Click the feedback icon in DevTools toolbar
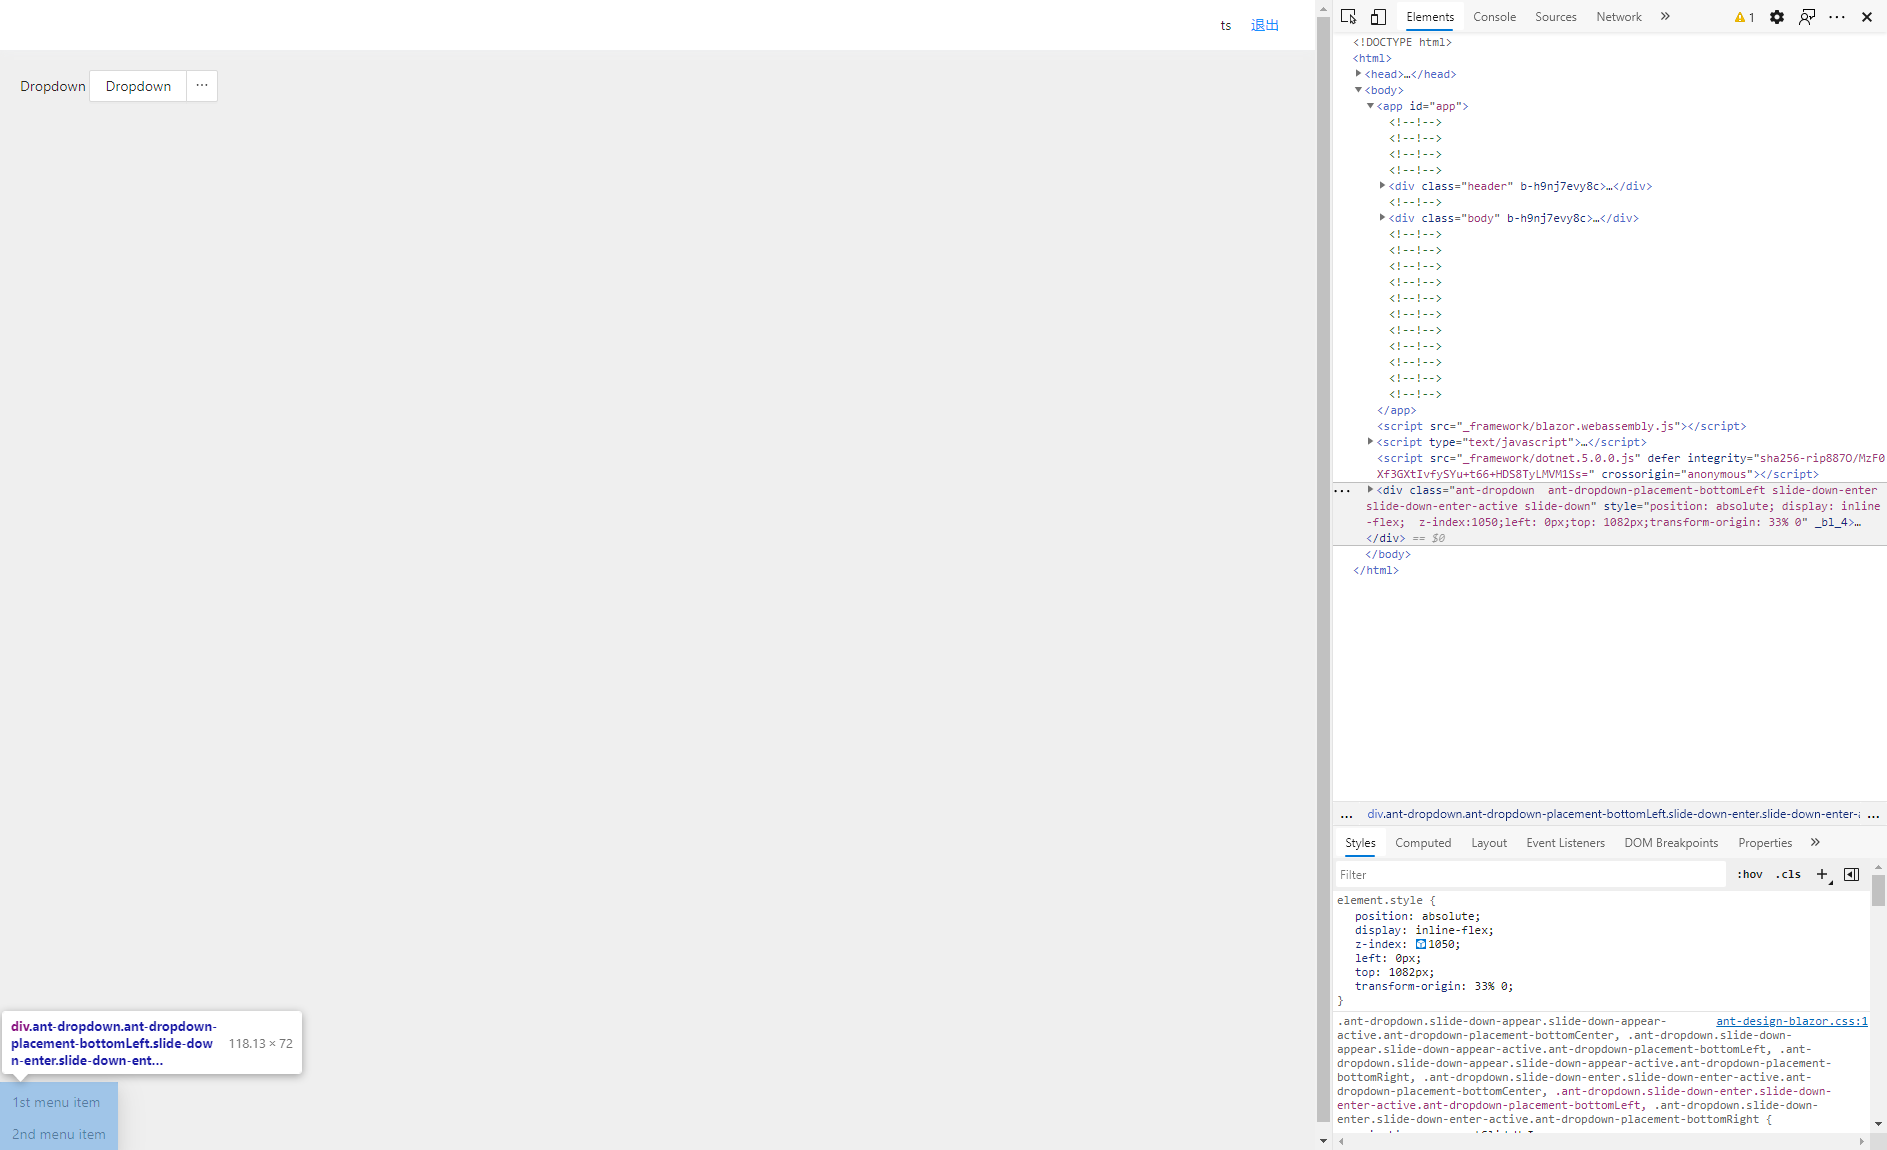The image size is (1887, 1150). click(x=1807, y=17)
